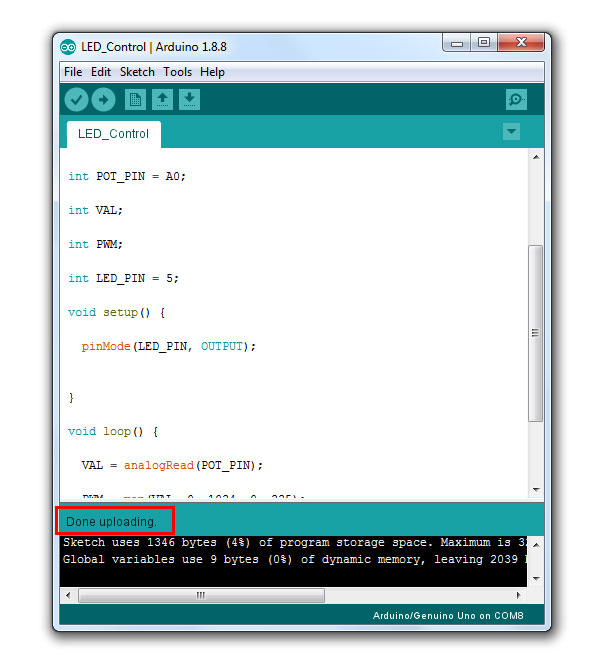
Task: Click 'Arduino/Genuino Uno on COM8' status text
Action: click(448, 616)
